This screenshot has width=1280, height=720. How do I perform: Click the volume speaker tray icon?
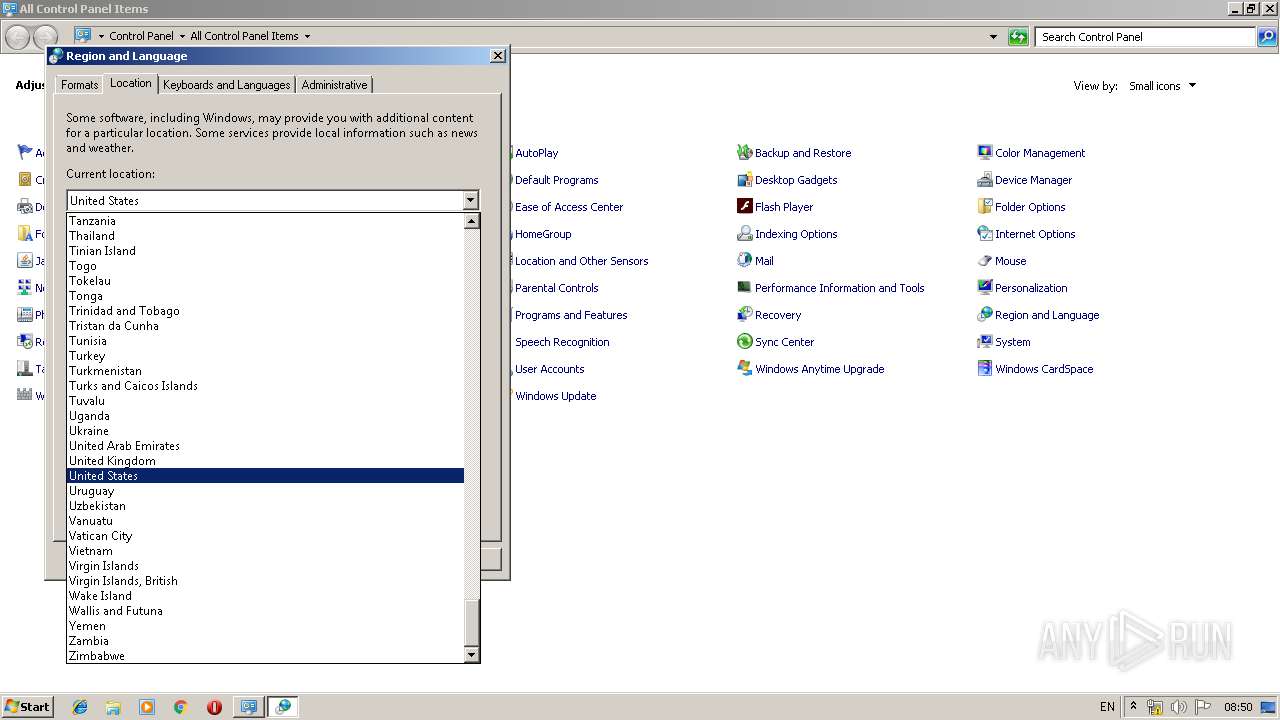pos(1179,707)
